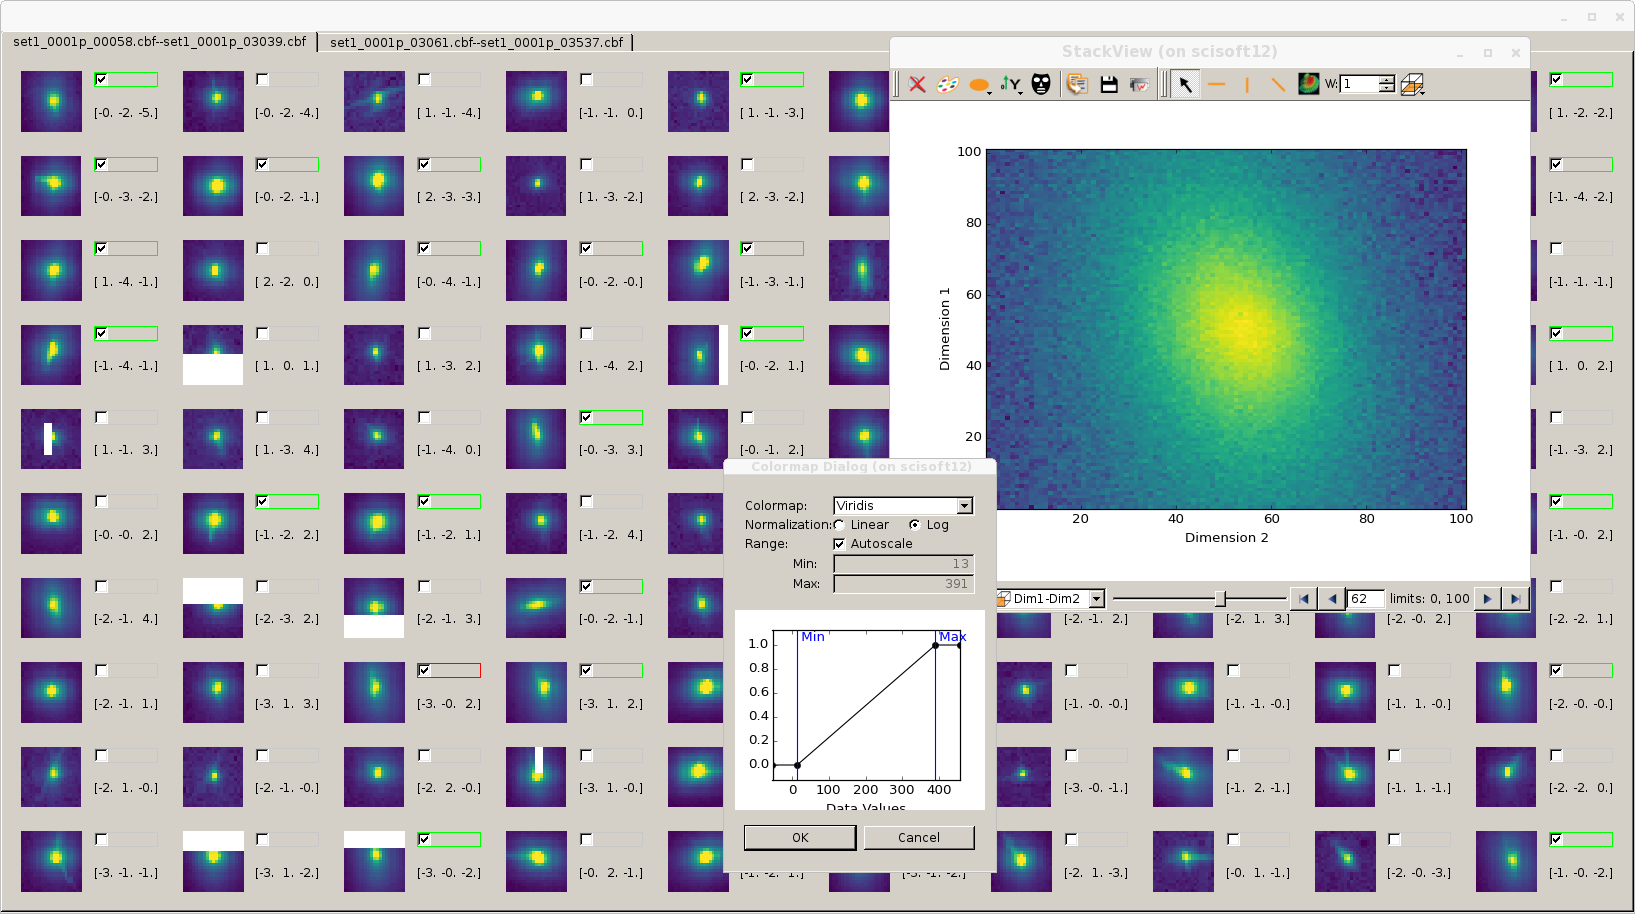The width and height of the screenshot is (1635, 914).
Task: Expand the orange ellipse shape dropdown
Action: click(990, 91)
